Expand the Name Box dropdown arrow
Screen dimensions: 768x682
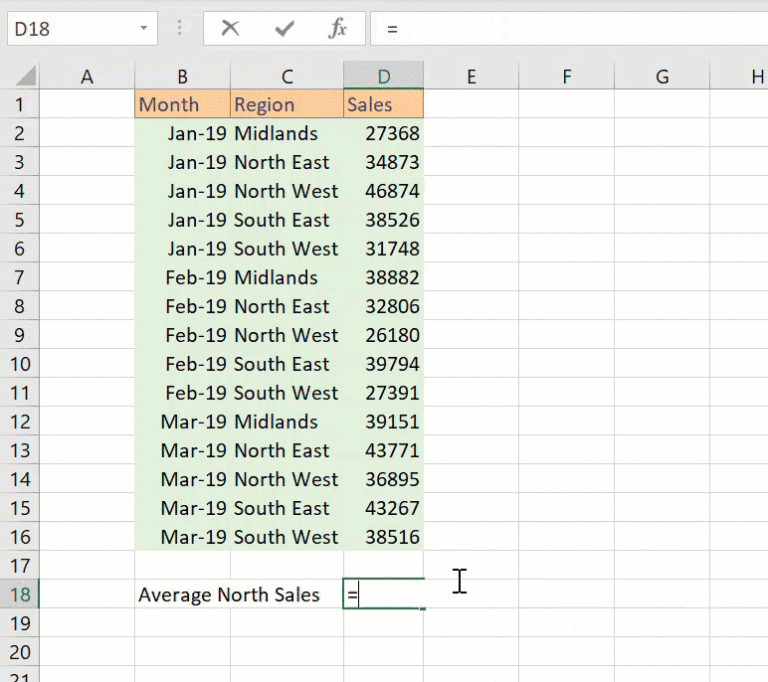pos(144,28)
